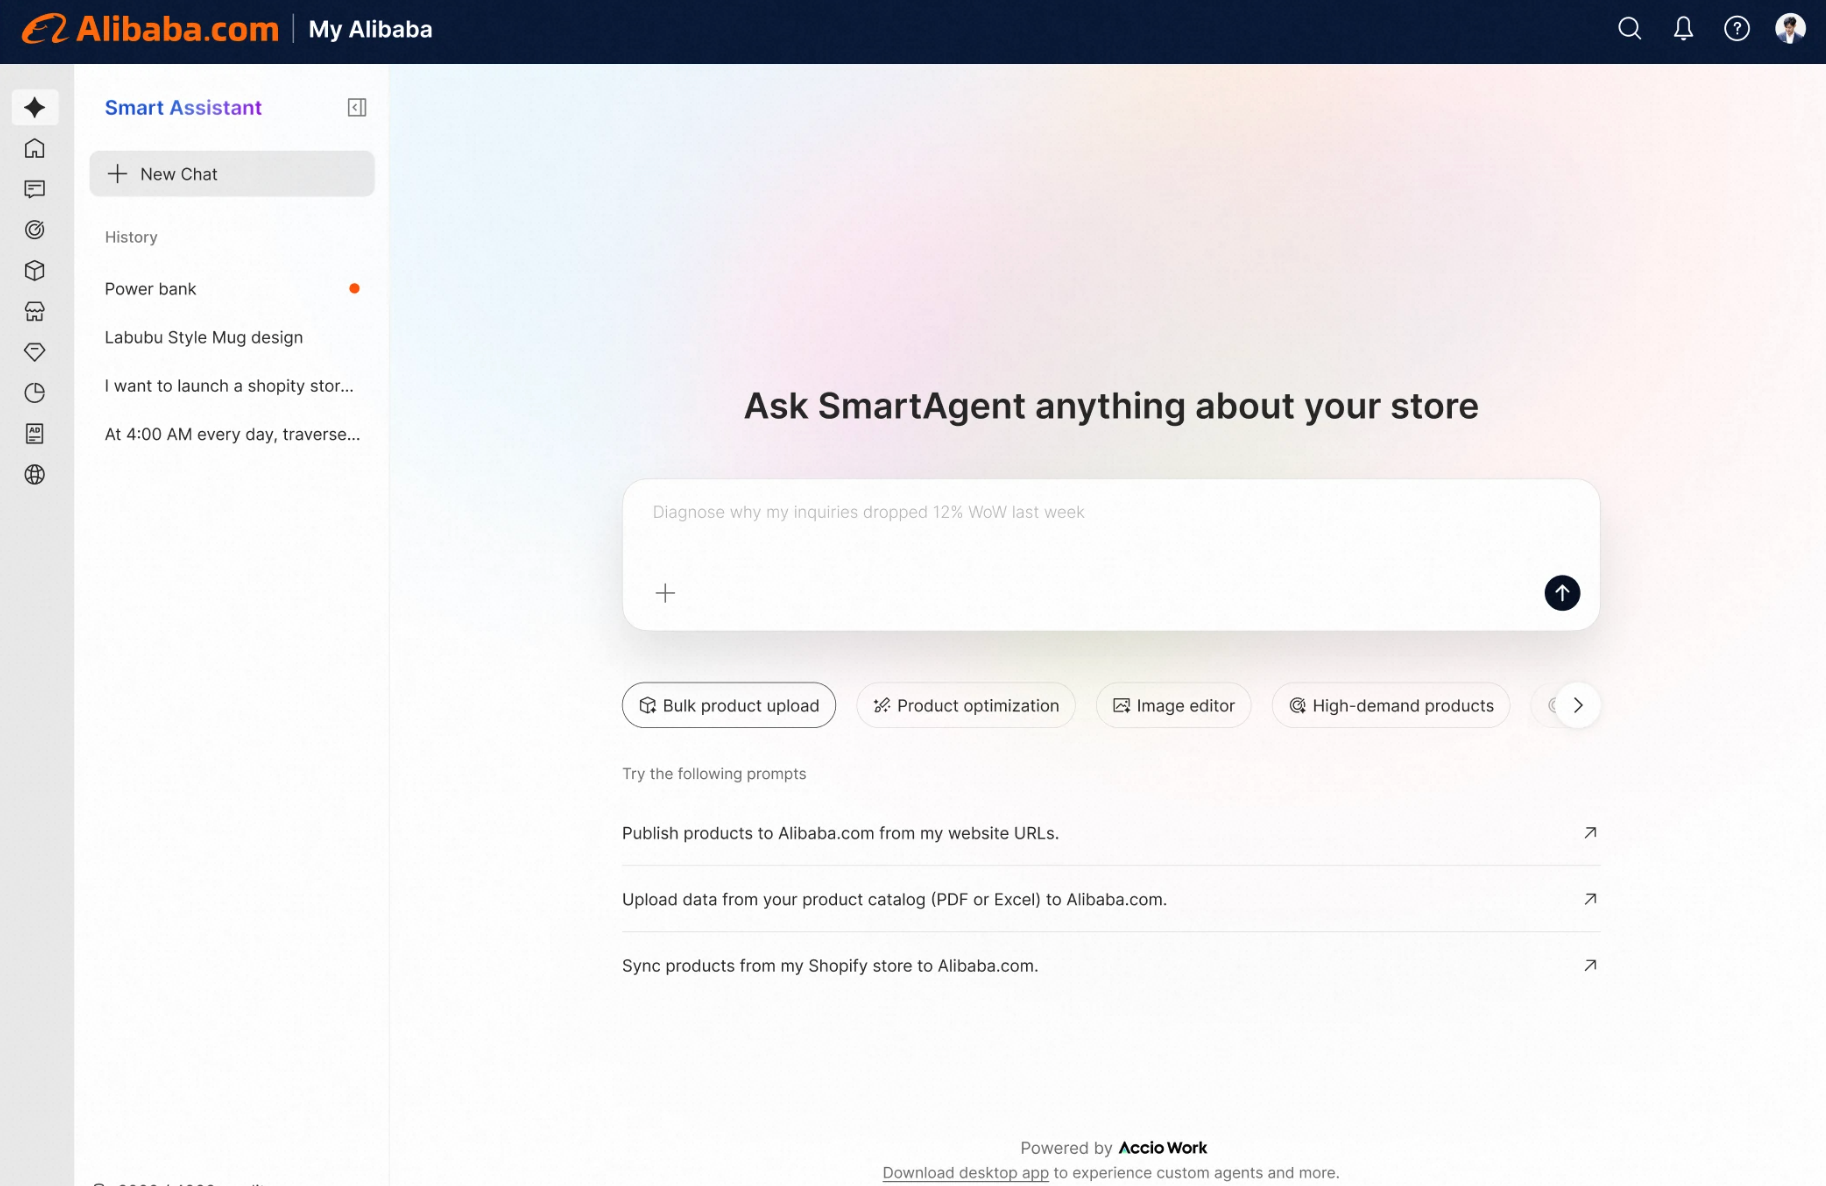The image size is (1826, 1186).
Task: Open search from the top bar
Action: tap(1630, 29)
